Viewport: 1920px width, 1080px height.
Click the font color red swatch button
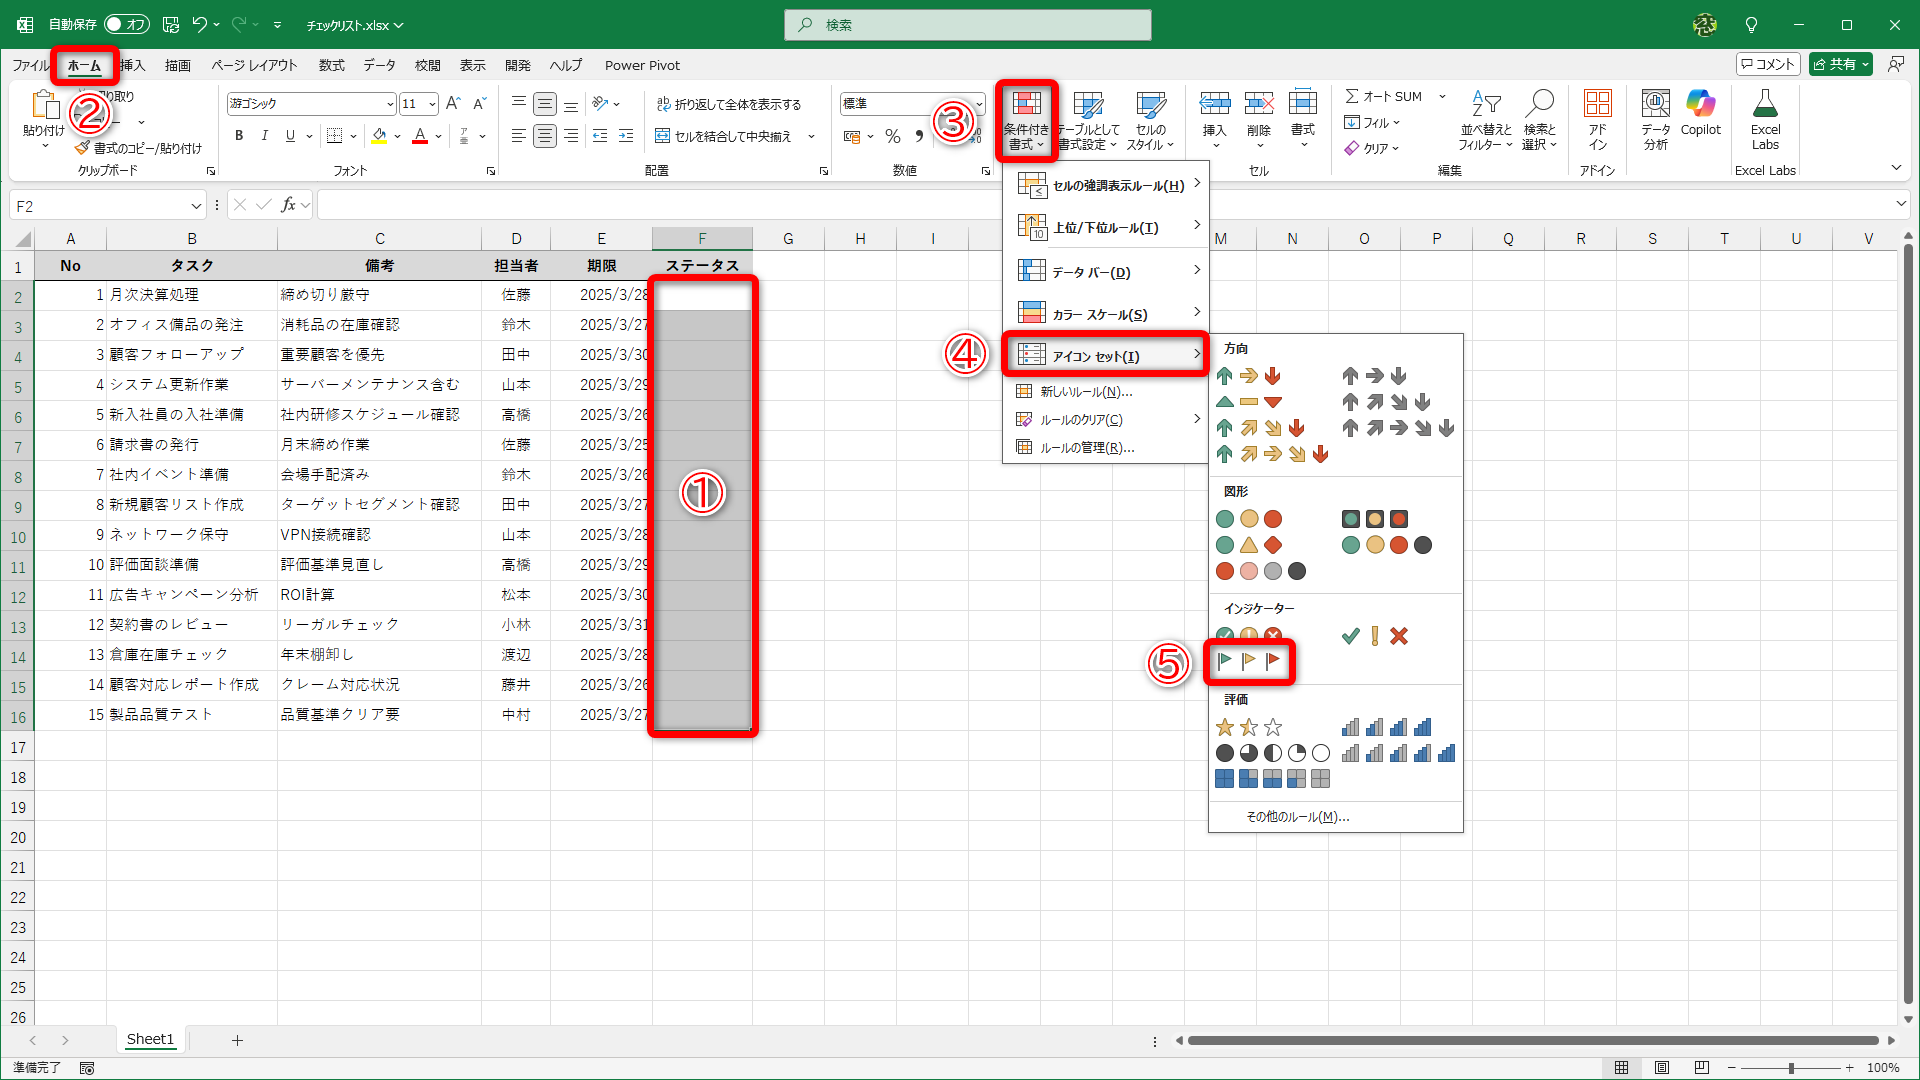pyautogui.click(x=420, y=136)
